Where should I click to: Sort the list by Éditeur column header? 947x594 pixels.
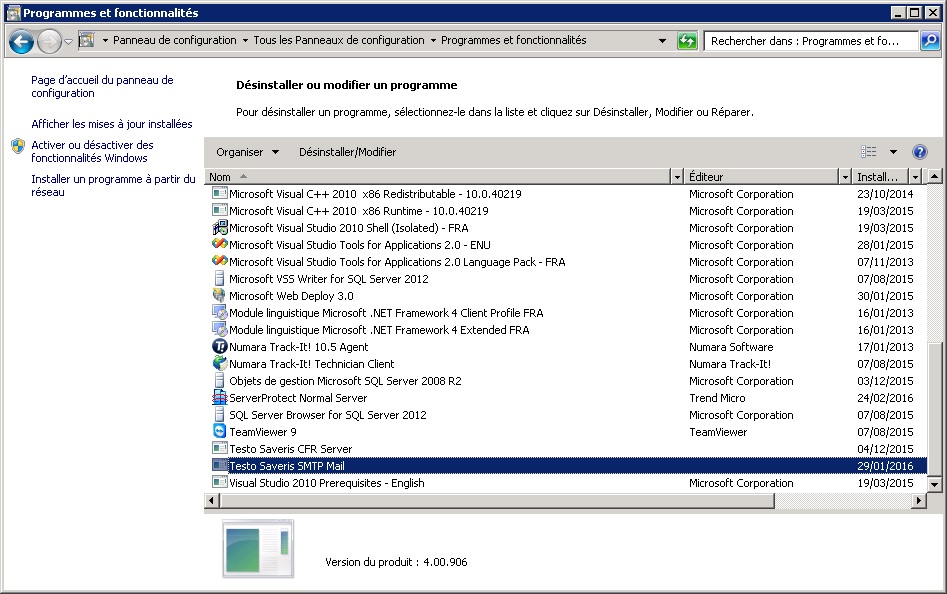[762, 177]
